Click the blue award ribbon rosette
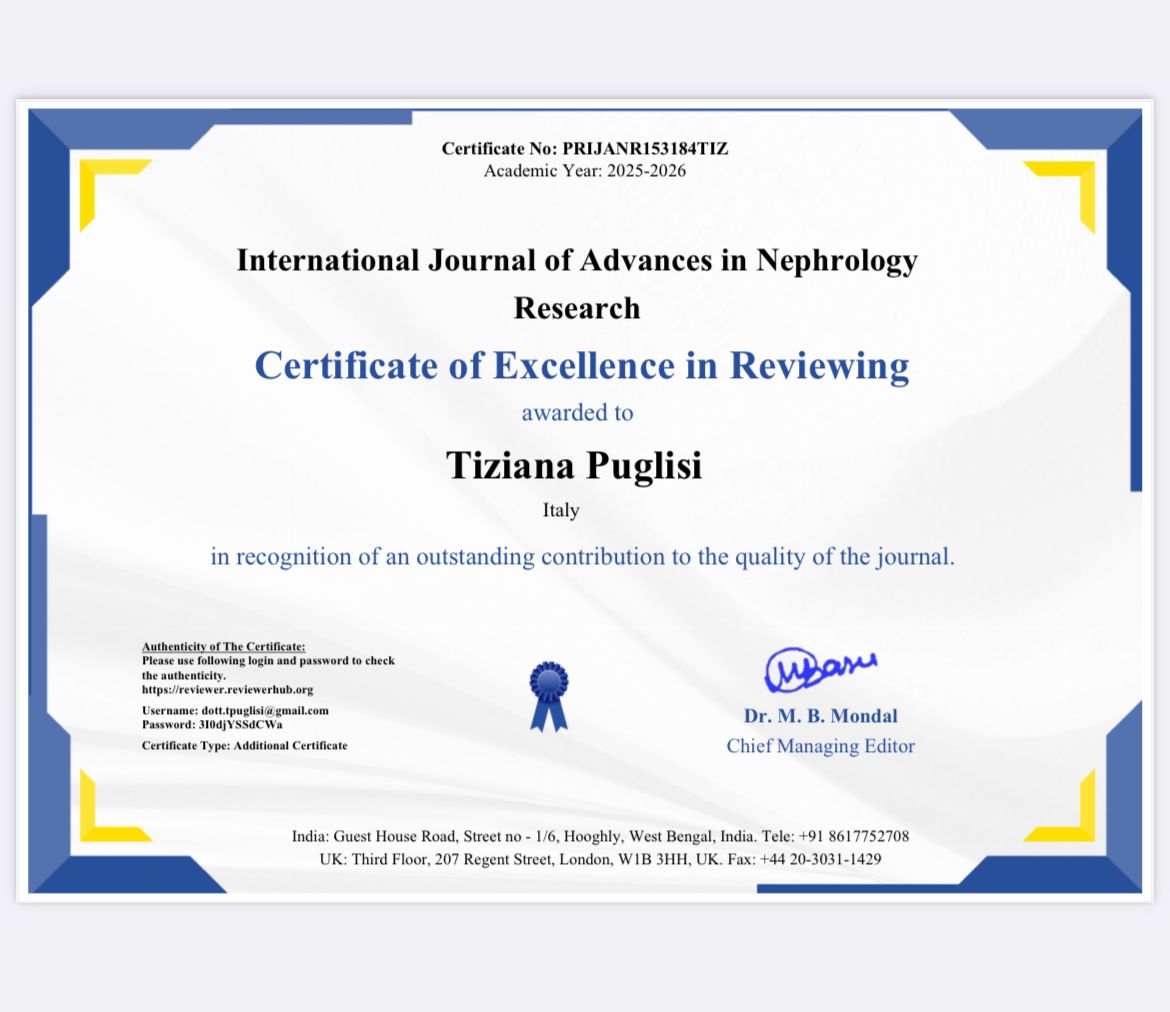The width and height of the screenshot is (1170, 1012). (548, 692)
